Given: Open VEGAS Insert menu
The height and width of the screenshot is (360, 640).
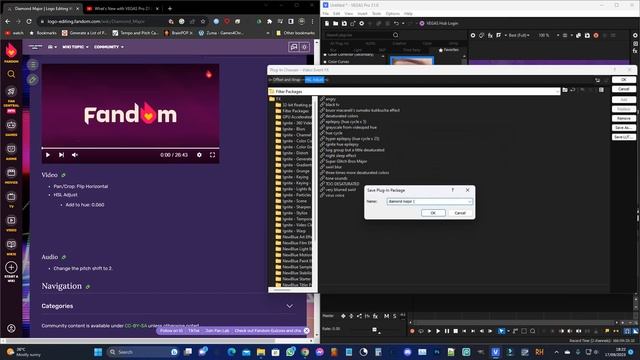Looking at the screenshot, I should coord(362,14).
